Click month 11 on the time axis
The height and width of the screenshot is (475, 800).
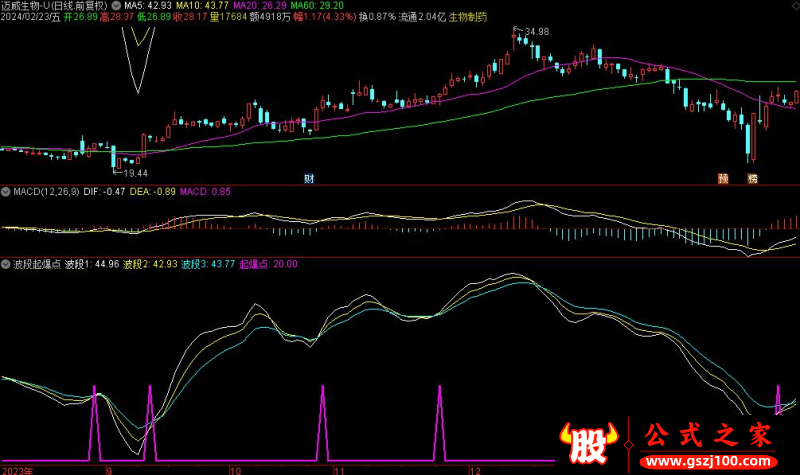click(339, 470)
